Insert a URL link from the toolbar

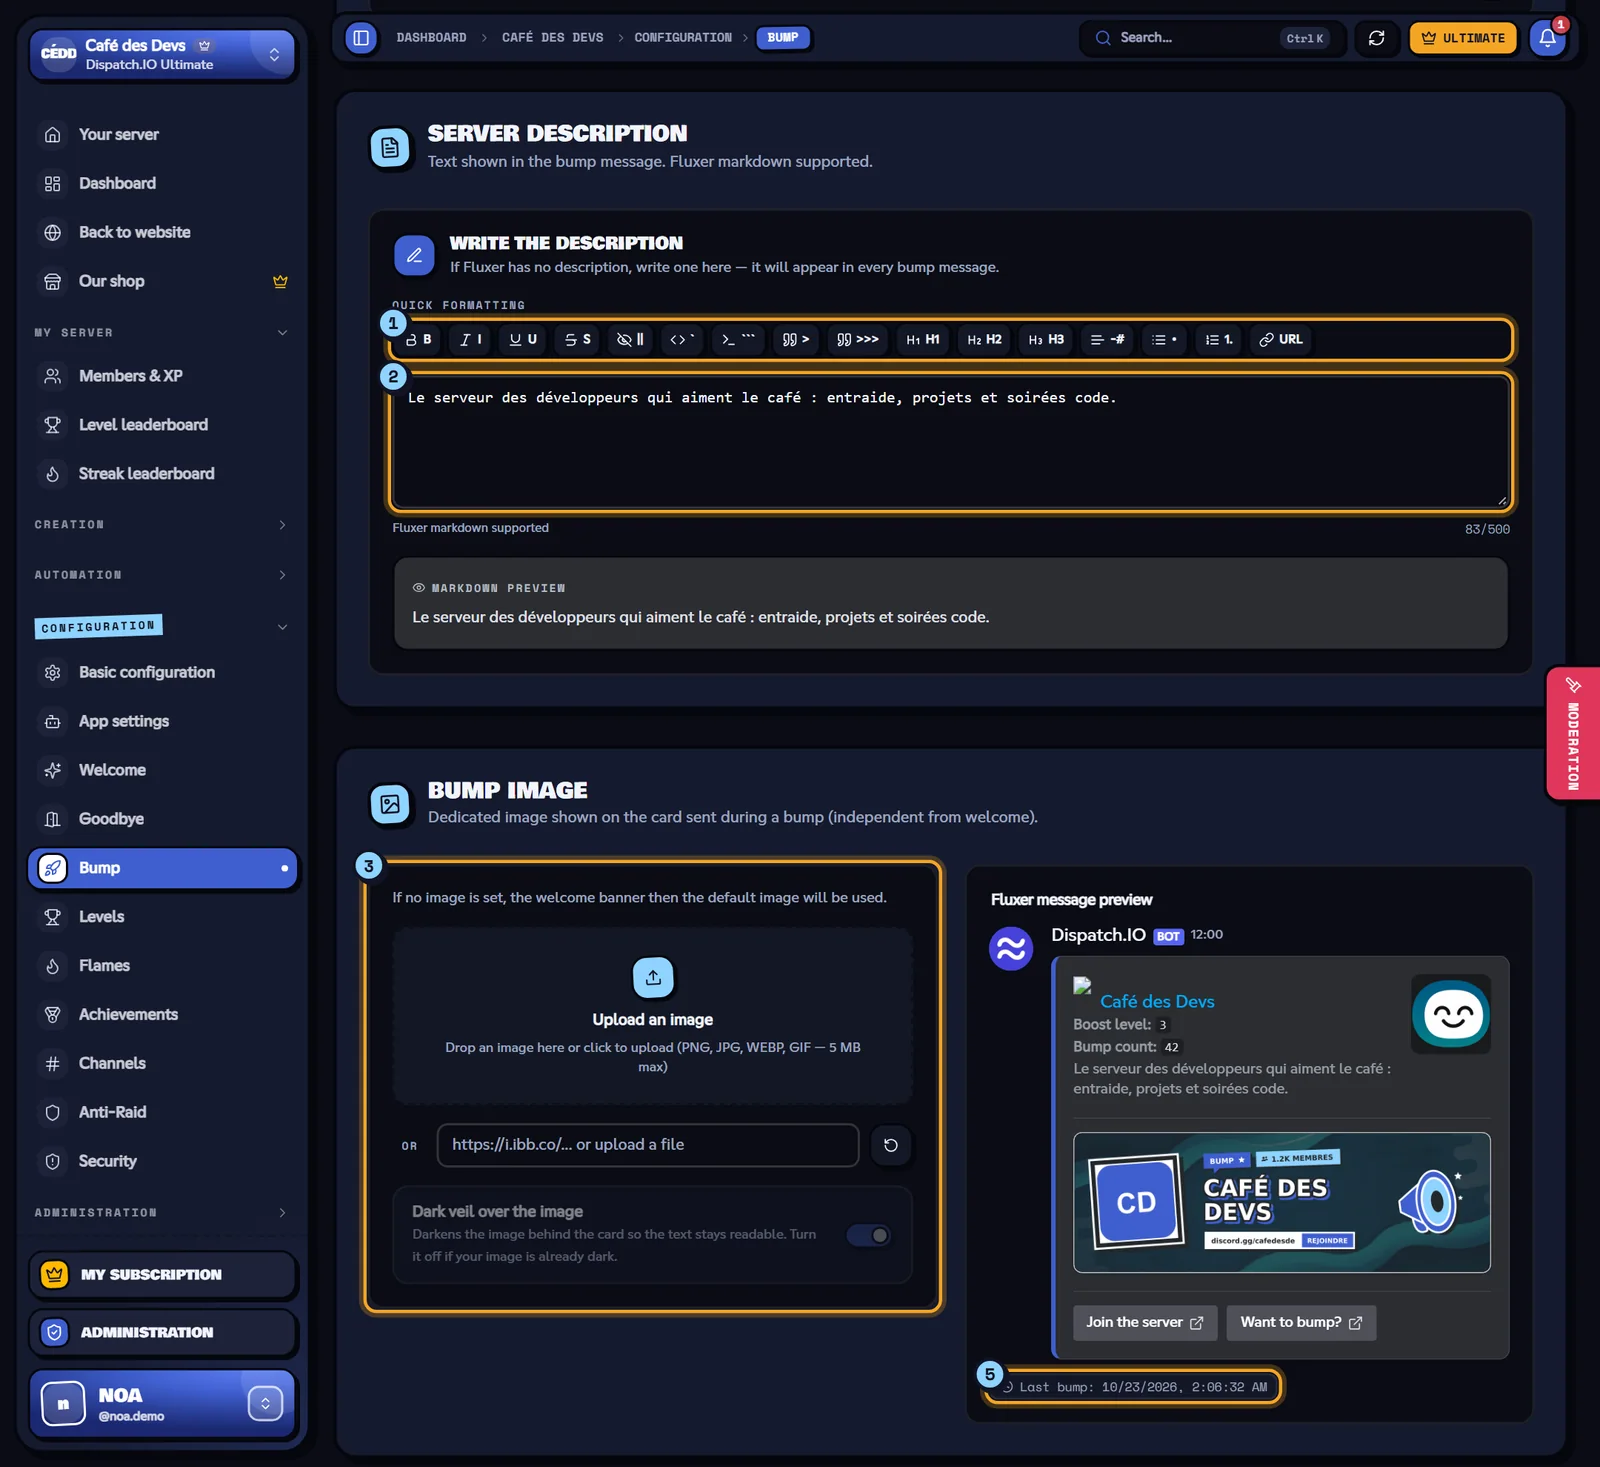tap(1281, 340)
